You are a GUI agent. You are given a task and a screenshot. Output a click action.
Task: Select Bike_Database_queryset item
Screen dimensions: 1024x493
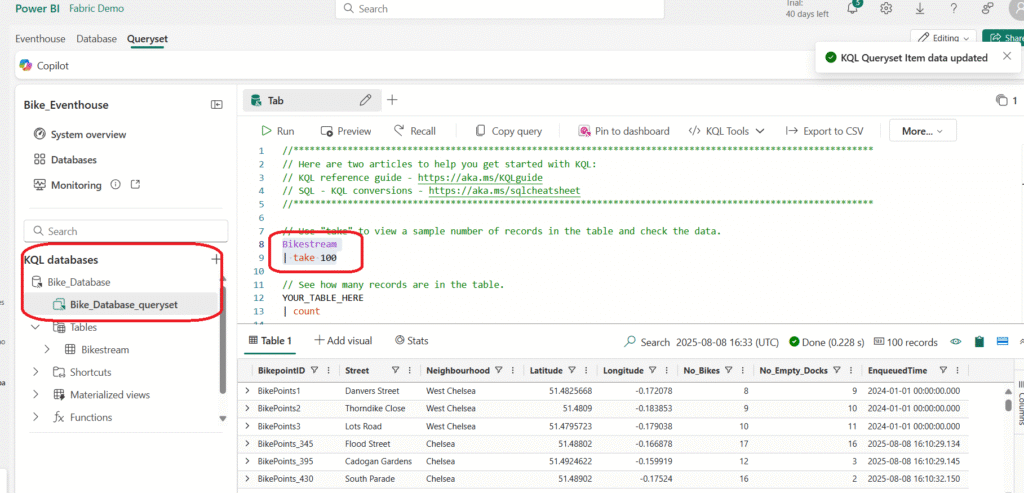pyautogui.click(x=120, y=304)
